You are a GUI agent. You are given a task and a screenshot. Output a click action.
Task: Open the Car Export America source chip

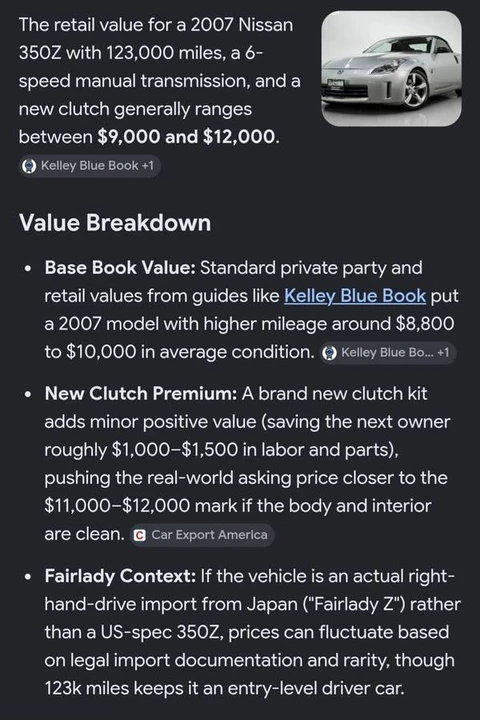(202, 535)
